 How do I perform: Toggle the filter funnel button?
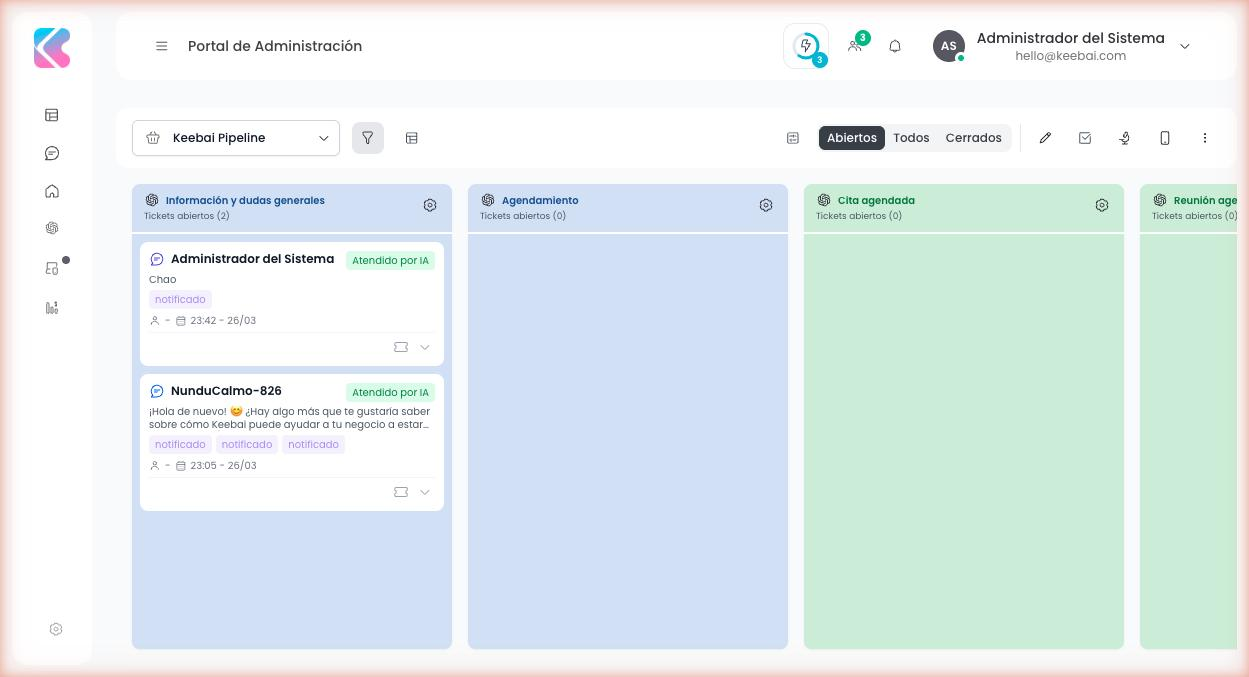click(x=368, y=138)
